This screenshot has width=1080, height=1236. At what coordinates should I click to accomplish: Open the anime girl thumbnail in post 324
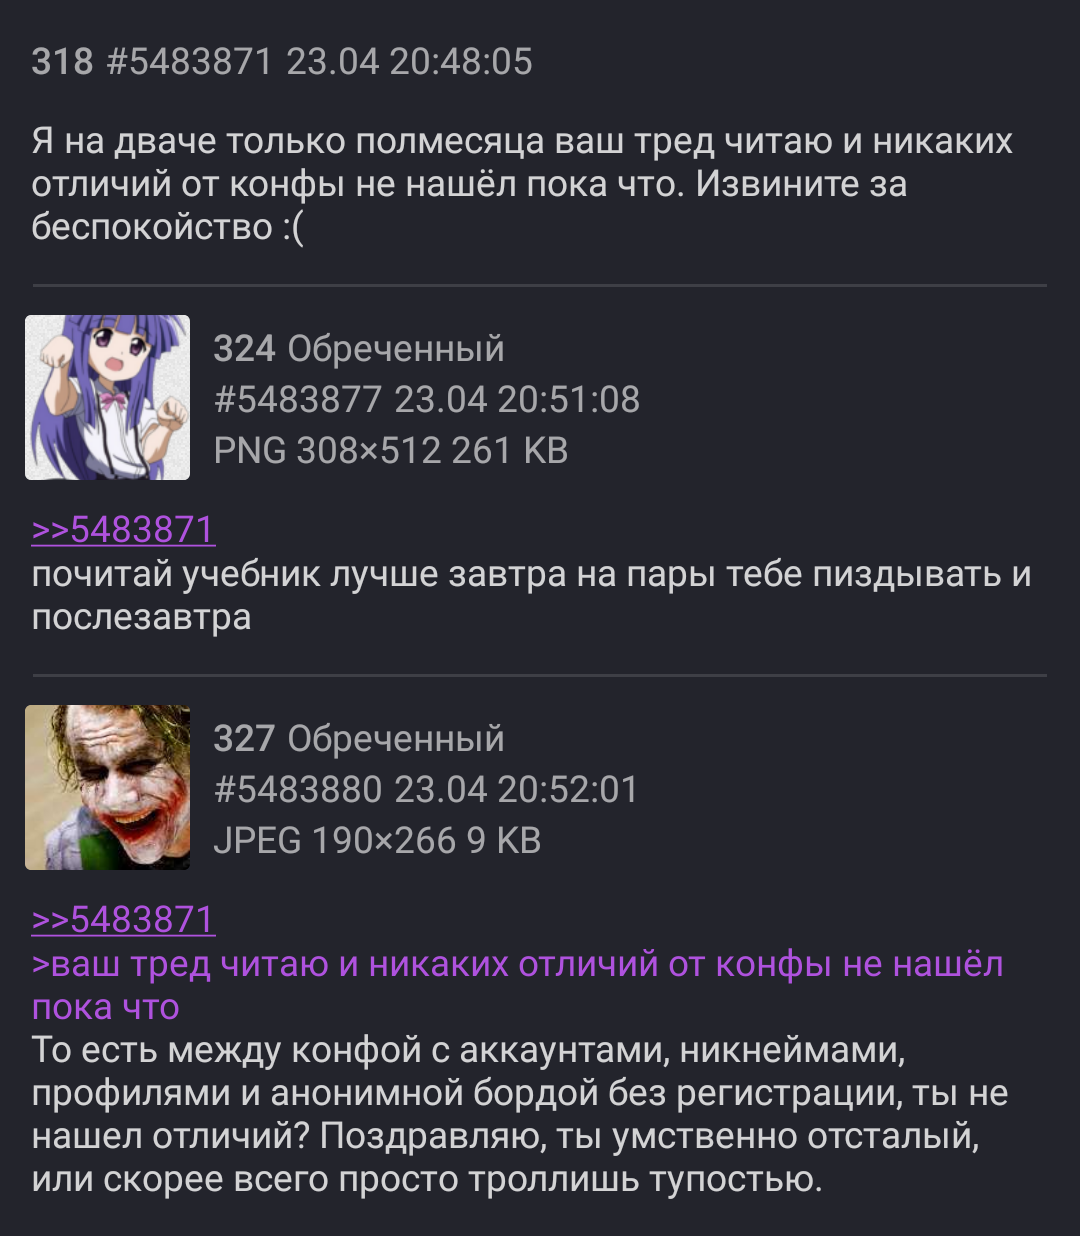click(x=107, y=397)
